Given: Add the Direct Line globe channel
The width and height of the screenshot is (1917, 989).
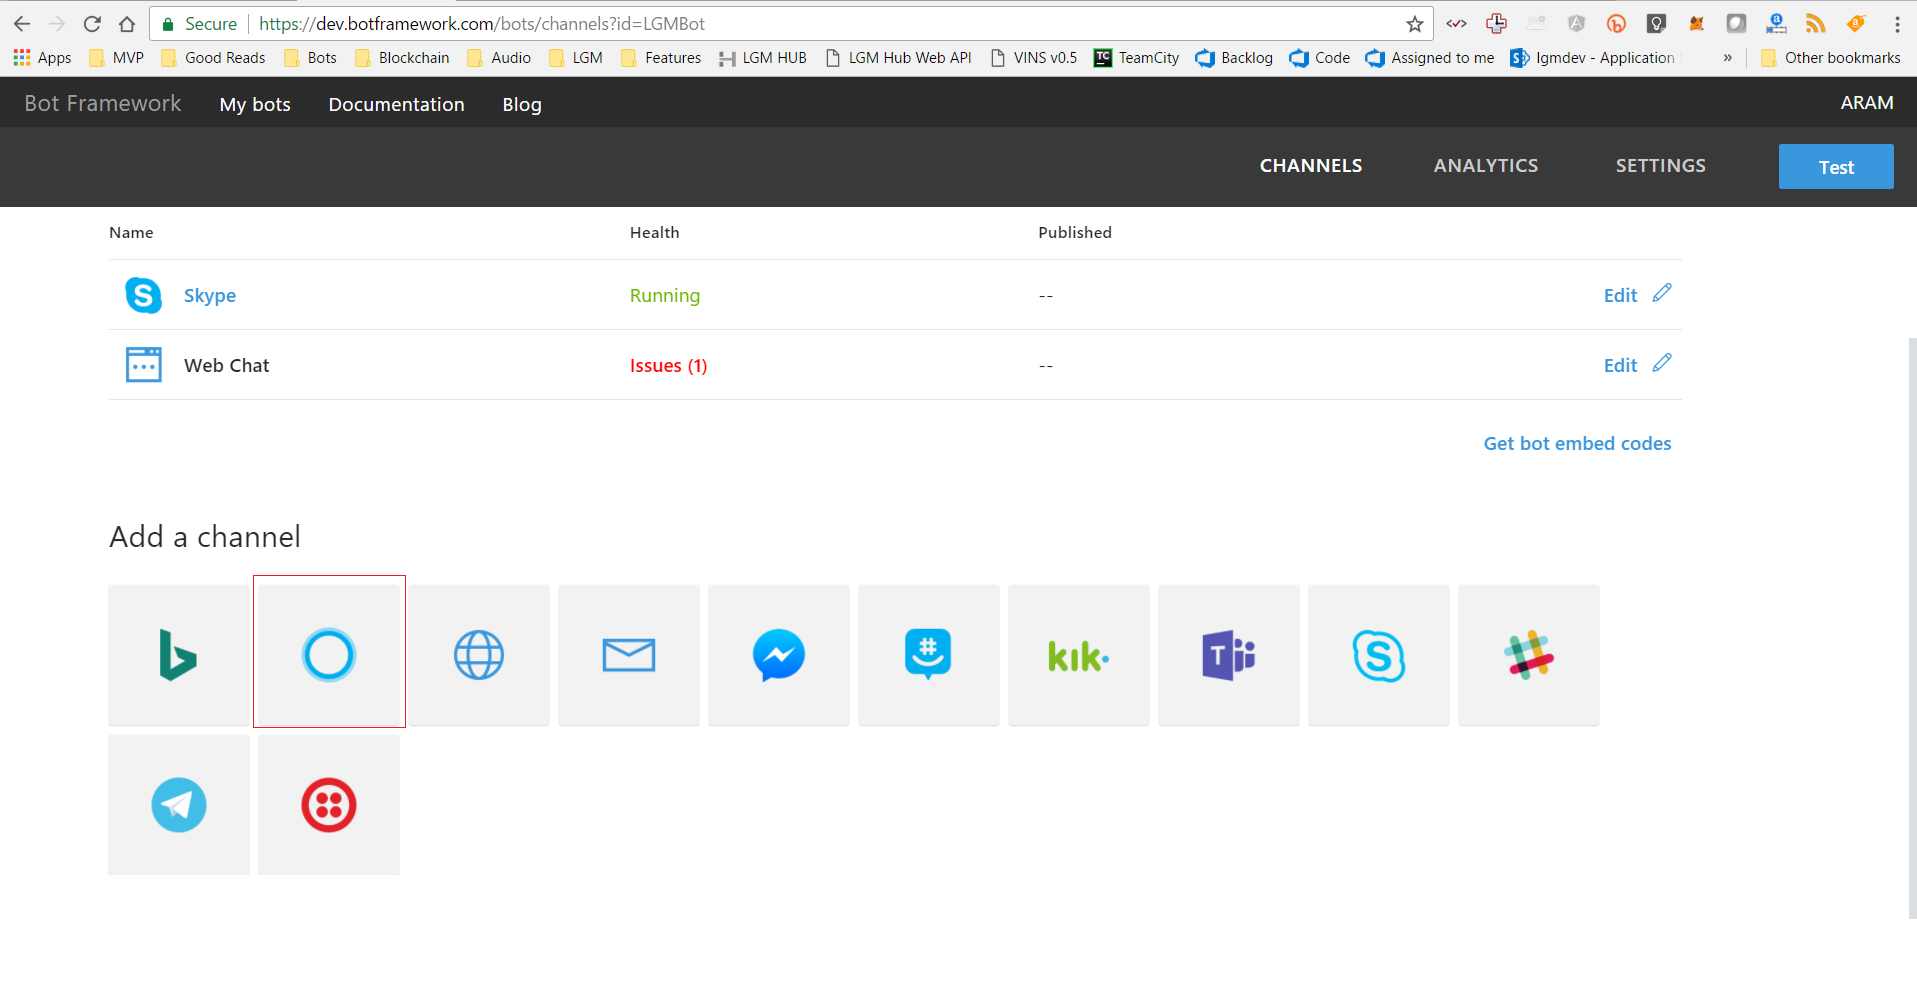Looking at the screenshot, I should 479,655.
